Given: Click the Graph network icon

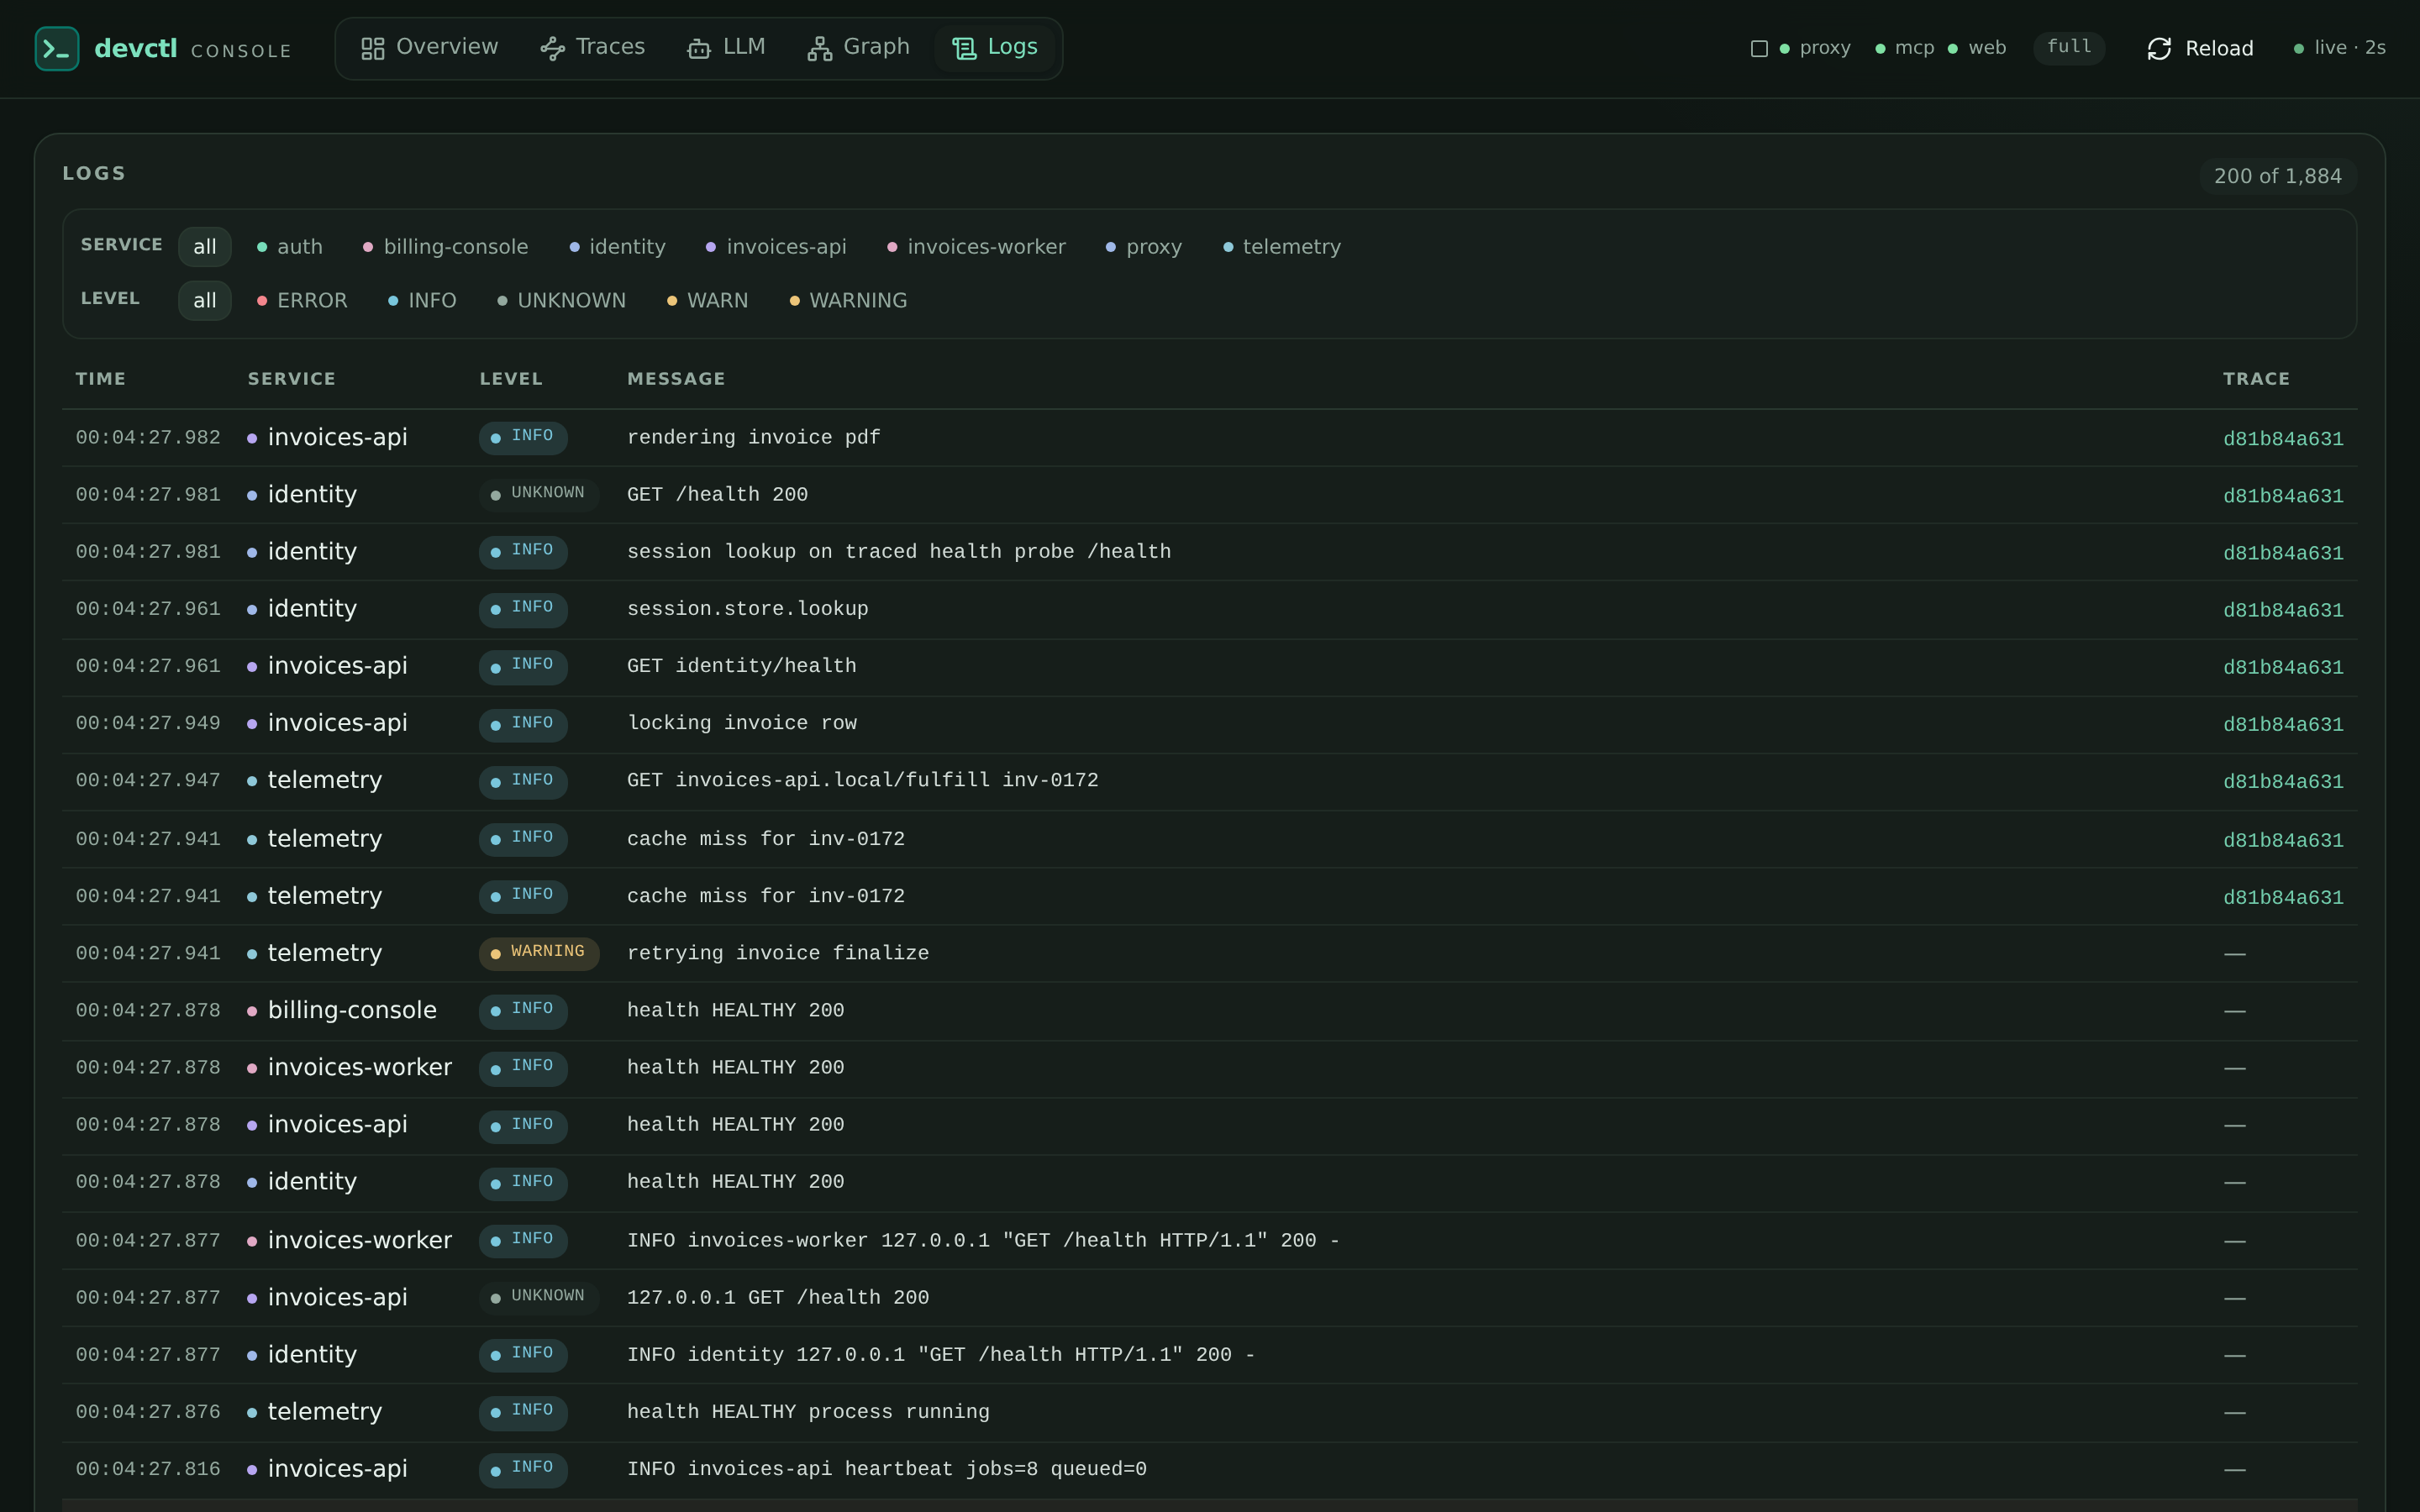Looking at the screenshot, I should coord(820,48).
